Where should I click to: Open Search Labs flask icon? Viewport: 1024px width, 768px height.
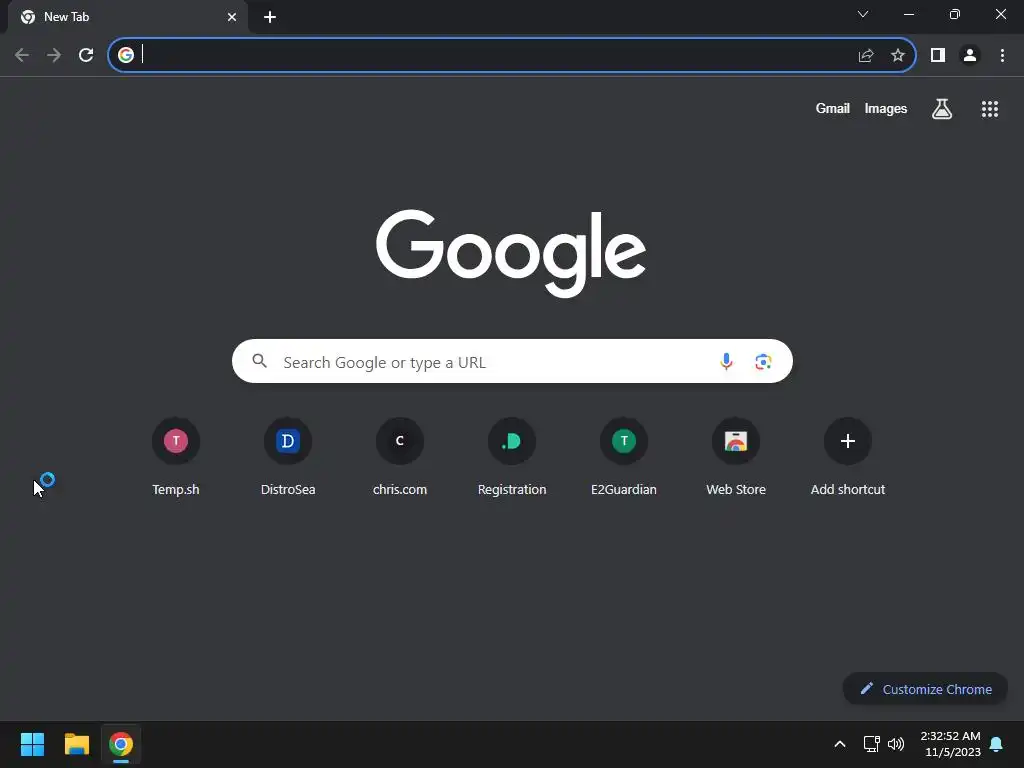(942, 109)
